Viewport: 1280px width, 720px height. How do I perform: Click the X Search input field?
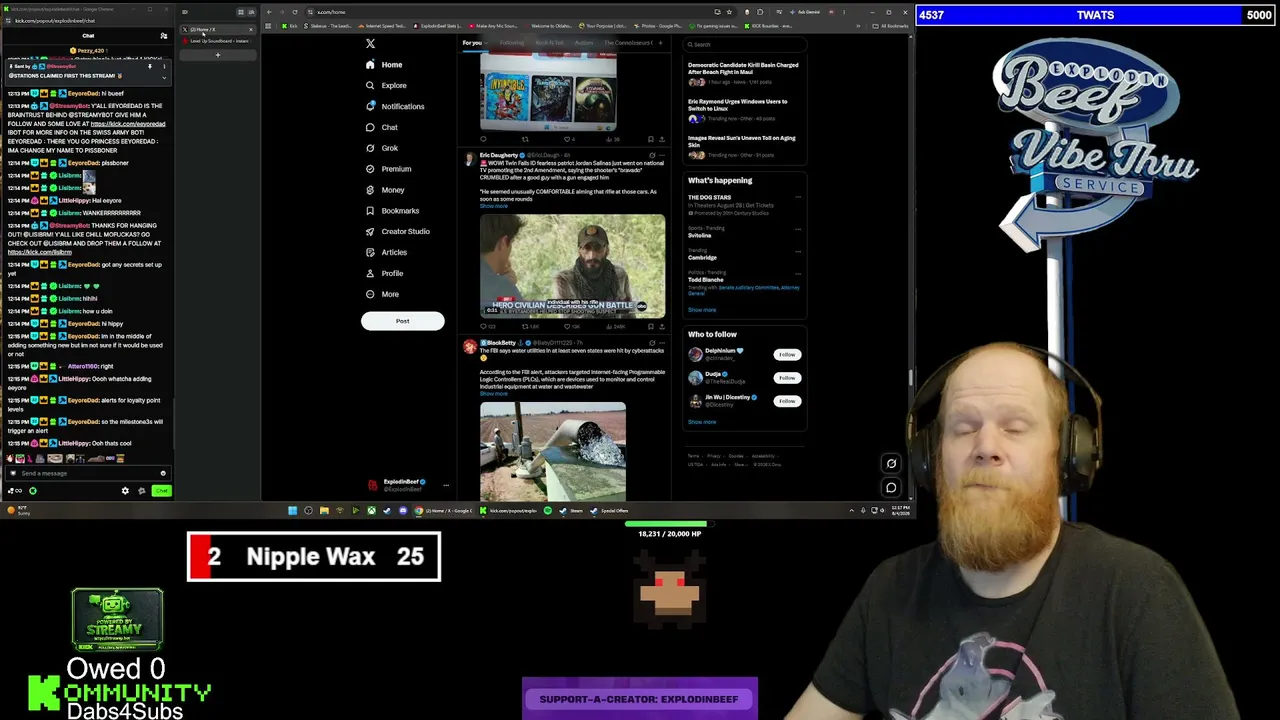(745, 44)
